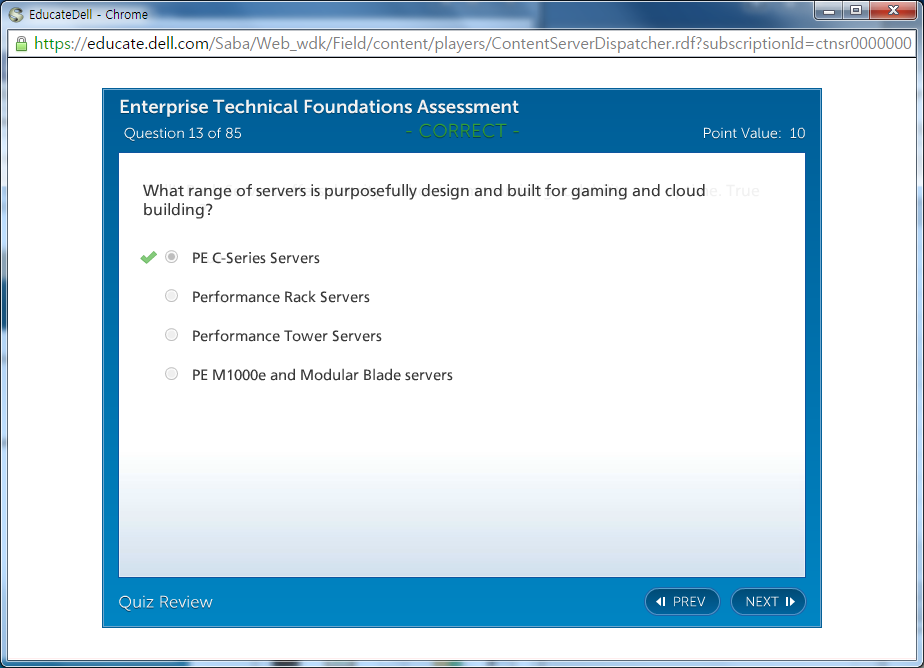The width and height of the screenshot is (924, 668).
Task: Click the EducateDell - Chrome window title
Action: [x=88, y=15]
